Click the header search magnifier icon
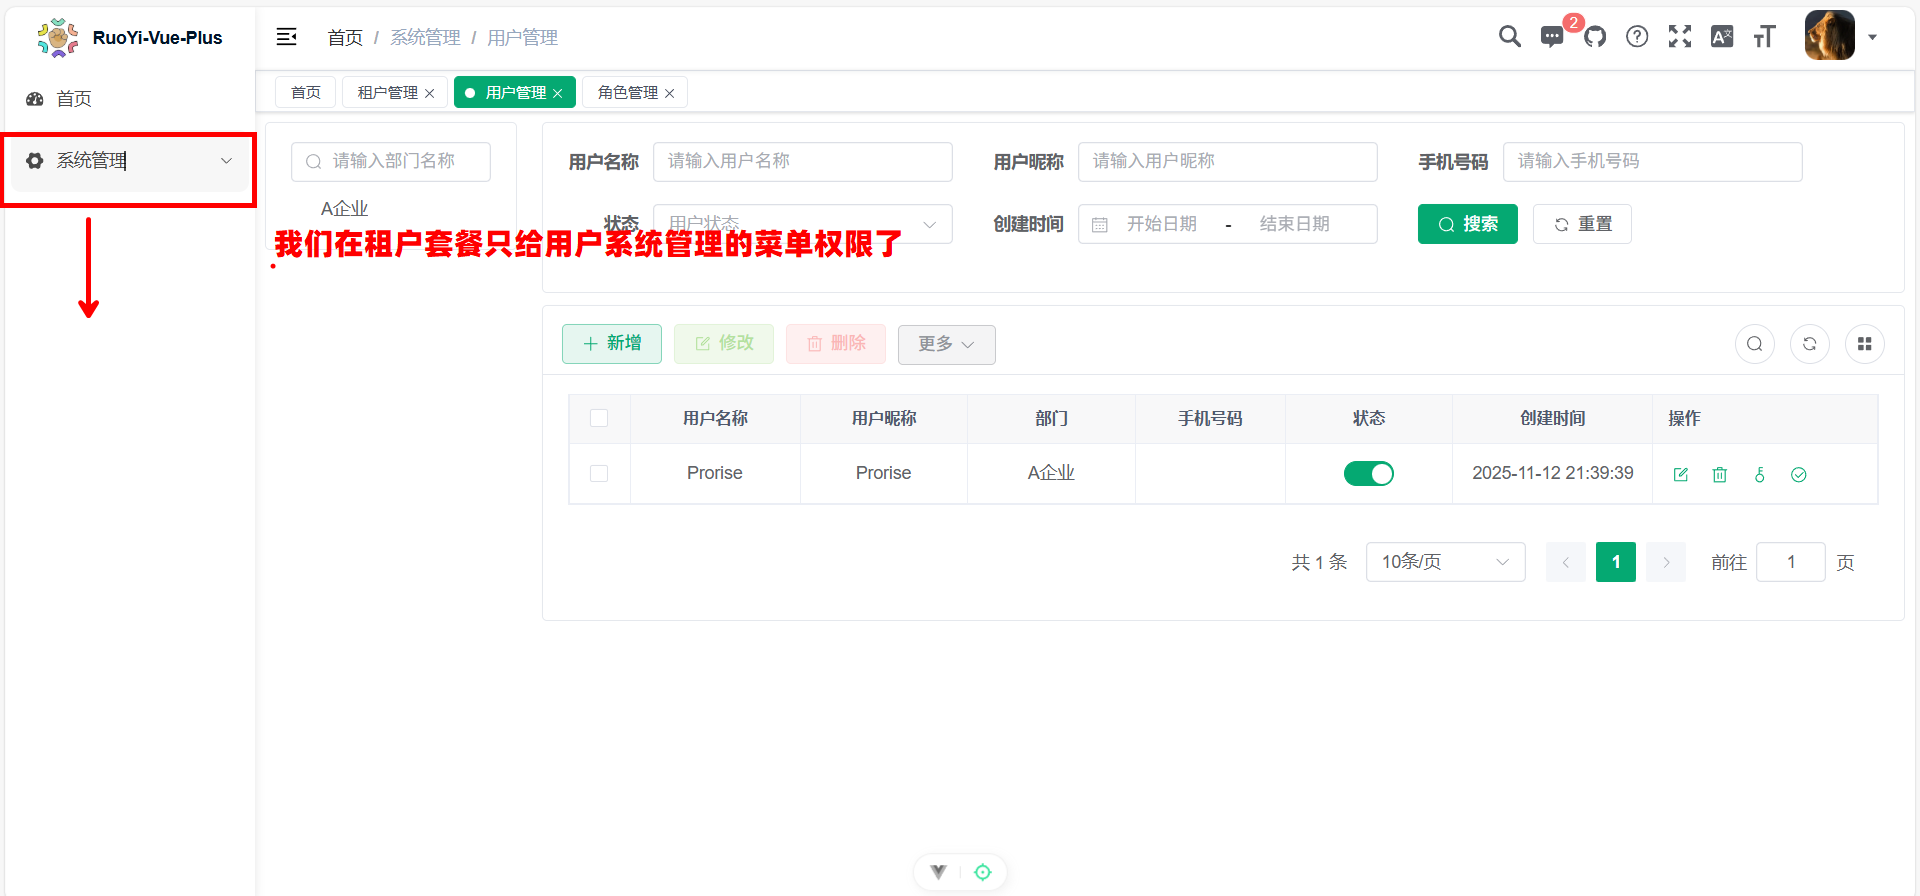 1509,37
